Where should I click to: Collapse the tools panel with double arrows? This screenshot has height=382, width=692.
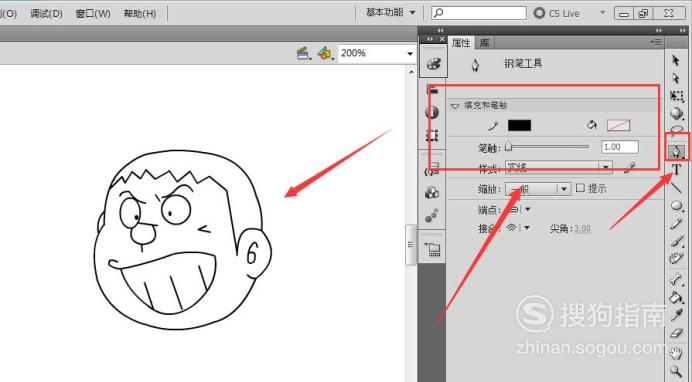[683, 30]
